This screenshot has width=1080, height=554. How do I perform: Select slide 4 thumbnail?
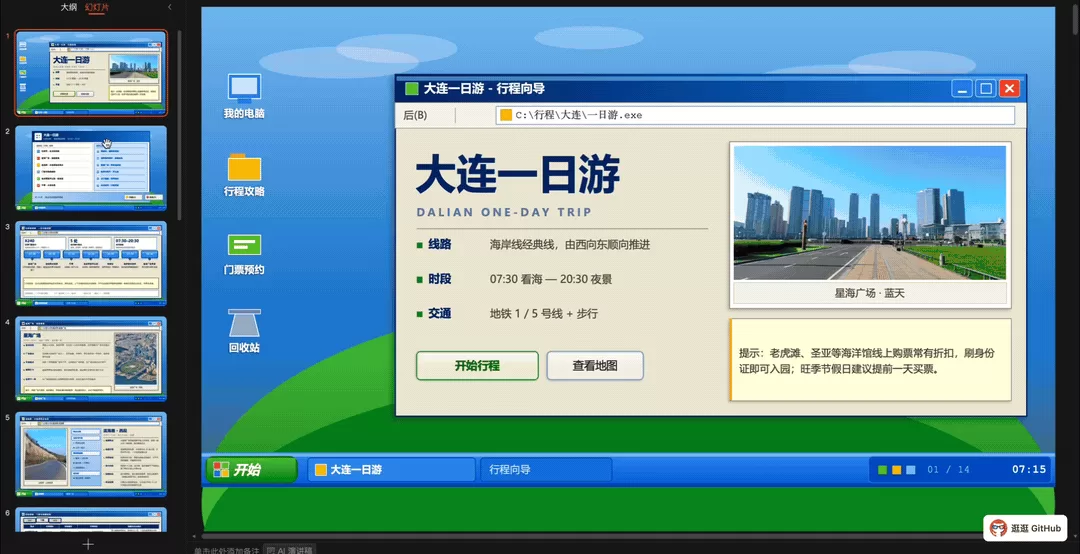coord(91,358)
